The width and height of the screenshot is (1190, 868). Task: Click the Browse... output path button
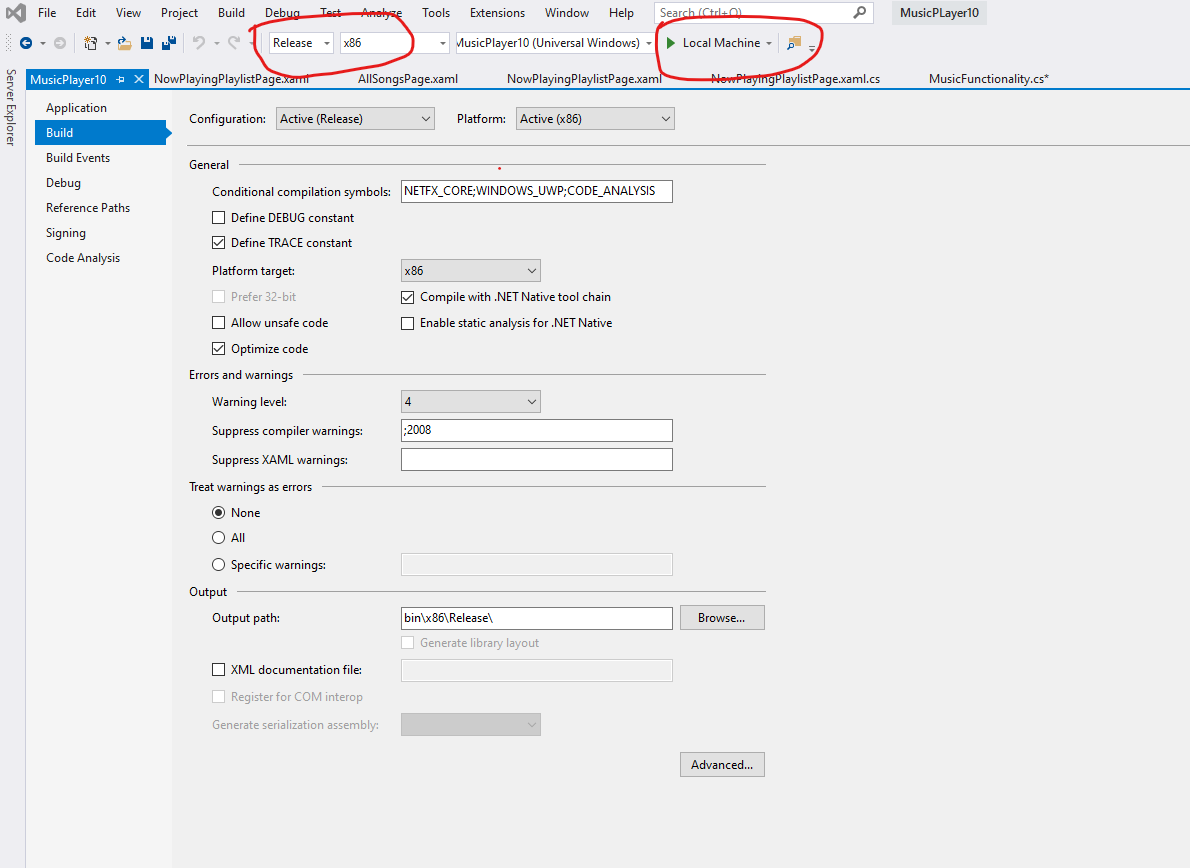tap(722, 618)
